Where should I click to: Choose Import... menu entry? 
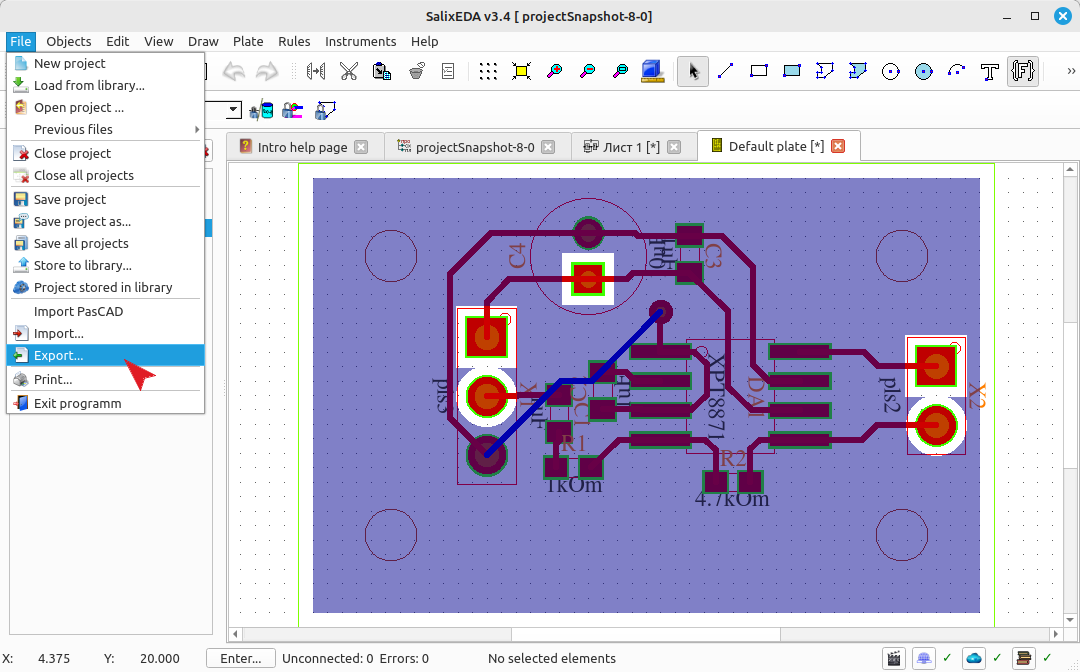pyautogui.click(x=105, y=334)
